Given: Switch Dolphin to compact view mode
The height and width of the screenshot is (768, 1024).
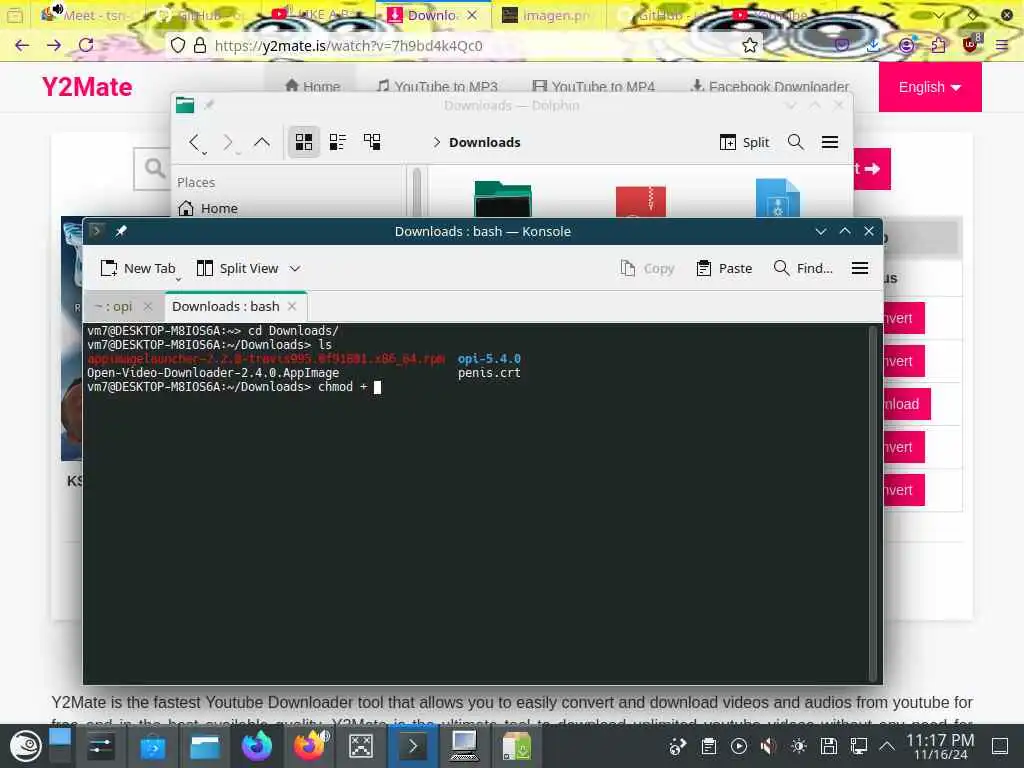Looking at the screenshot, I should pyautogui.click(x=338, y=142).
